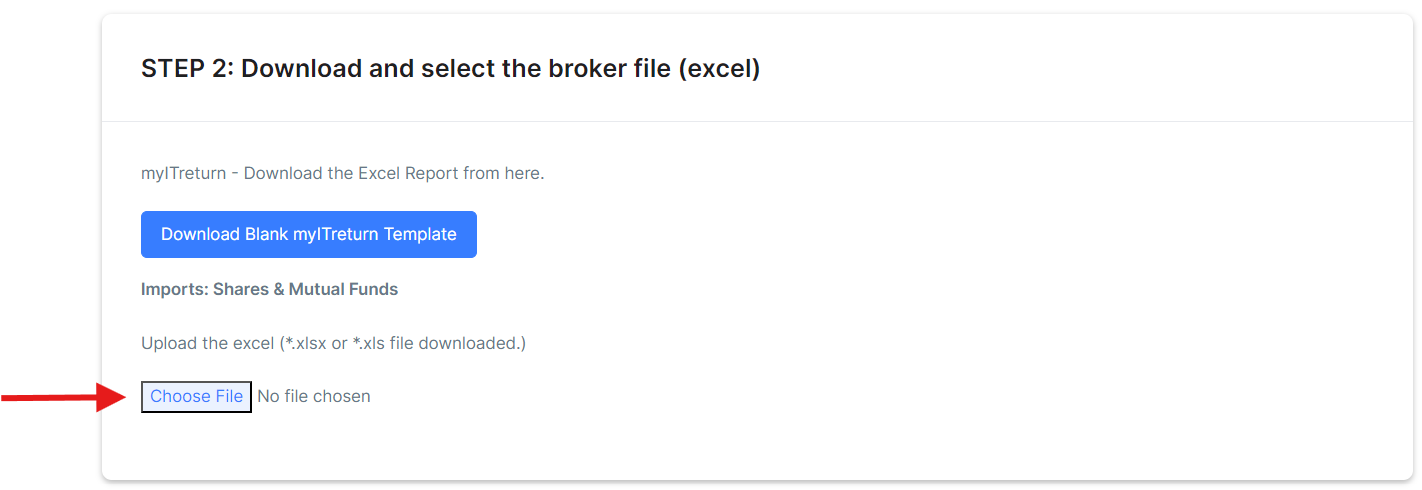Click the 'Upload the excel' instruction text

click(x=207, y=343)
